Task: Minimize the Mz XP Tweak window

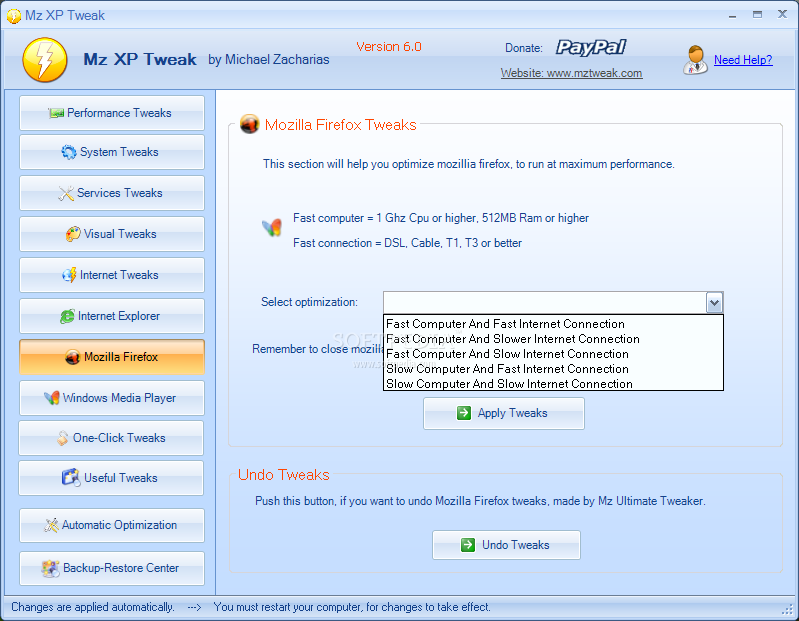Action: coord(732,15)
